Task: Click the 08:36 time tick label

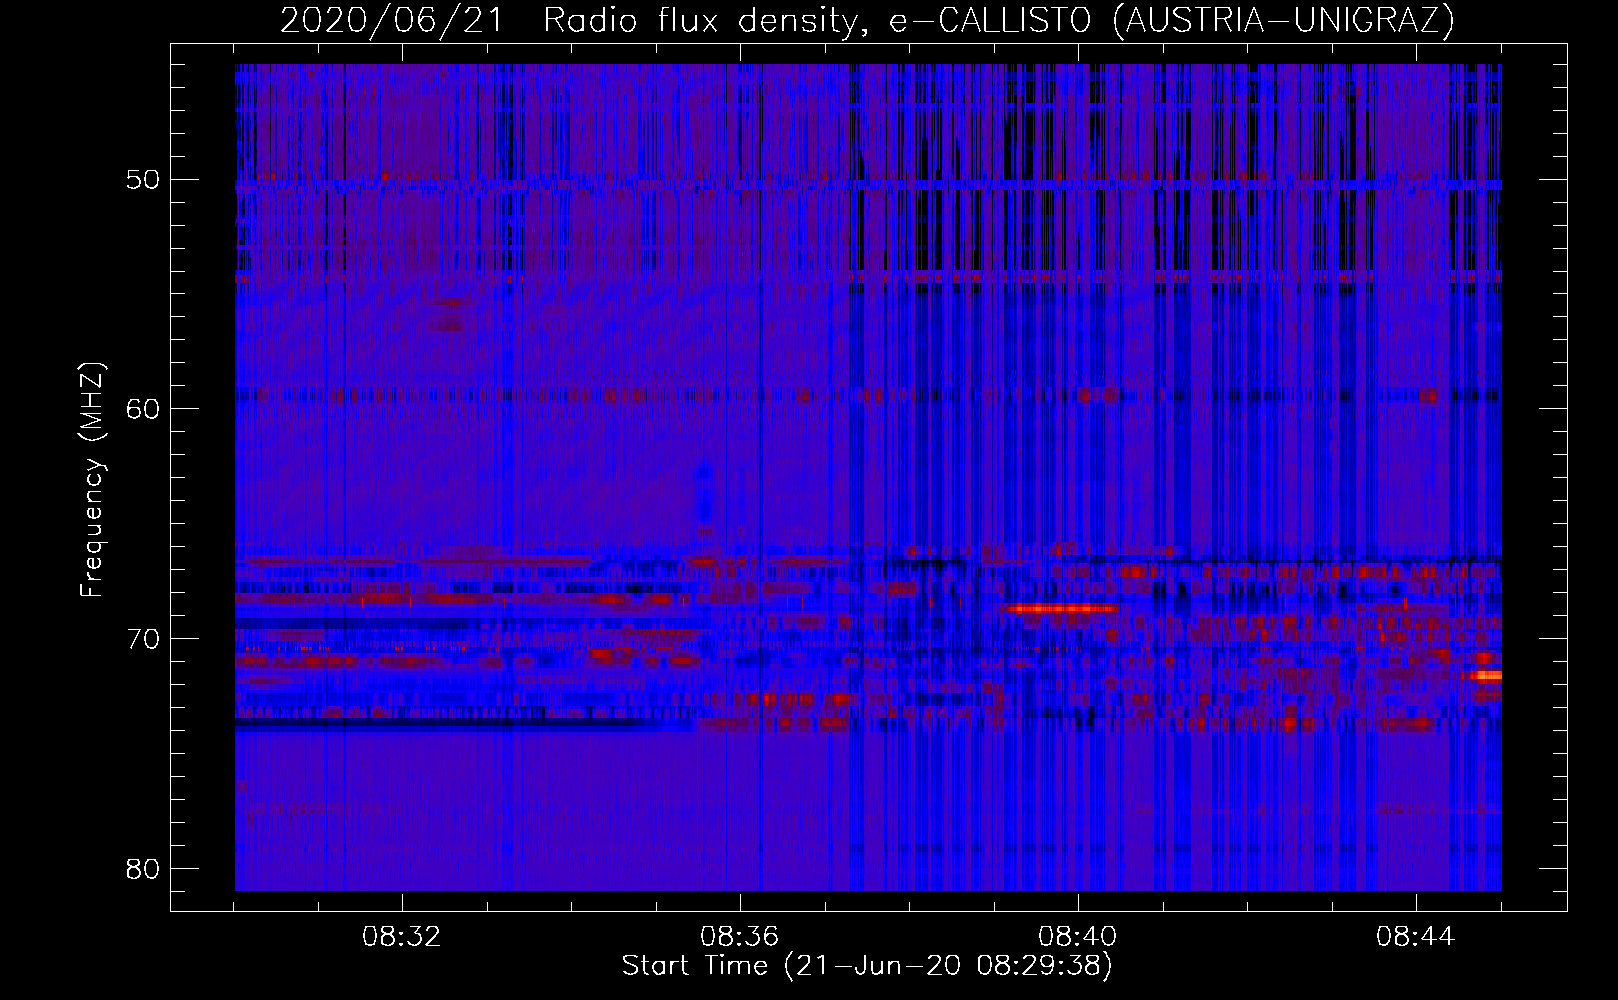Action: (740, 937)
